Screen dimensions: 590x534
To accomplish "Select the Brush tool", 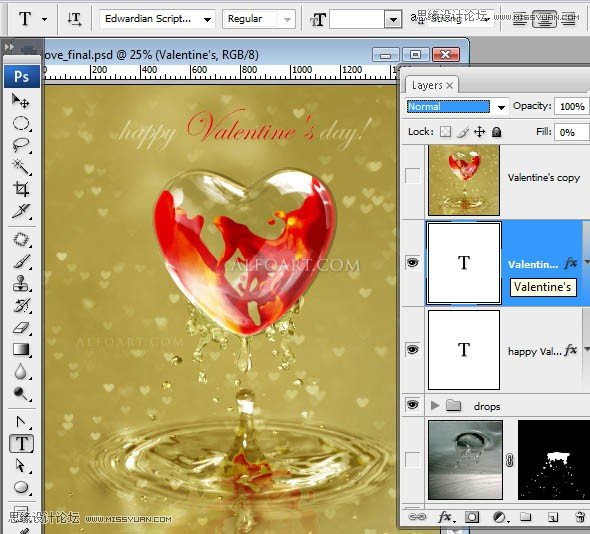I will (21, 262).
